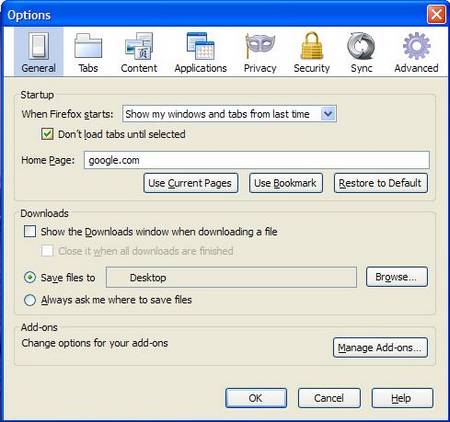Click the Home Page text field
This screenshot has width=450, height=422.
tap(257, 160)
